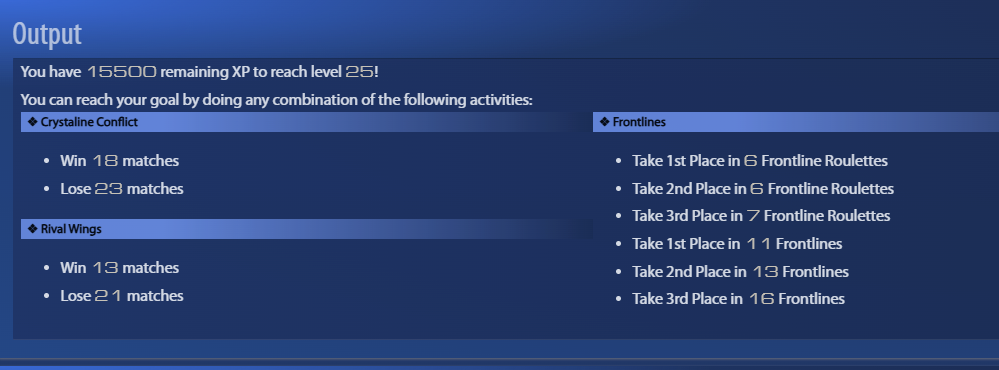Click the target level 25 number

pos(359,72)
